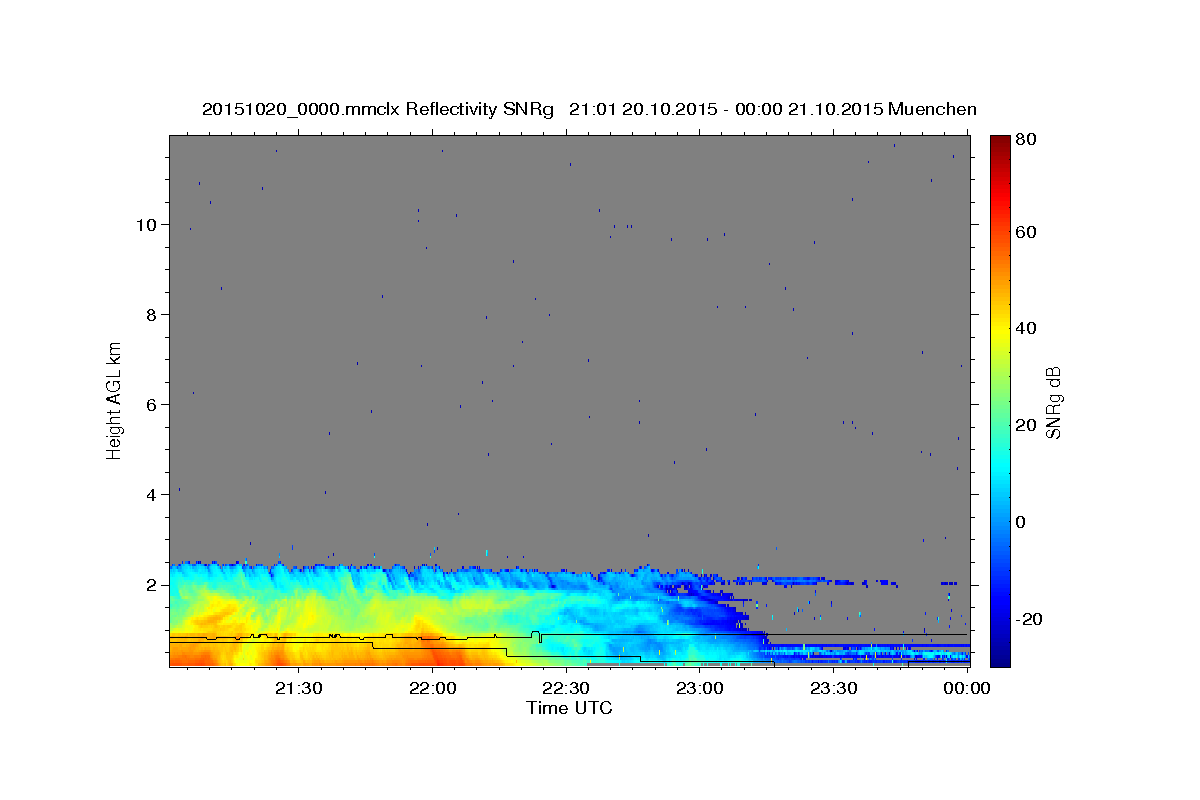Click the 23:00 time tick label

point(700,688)
